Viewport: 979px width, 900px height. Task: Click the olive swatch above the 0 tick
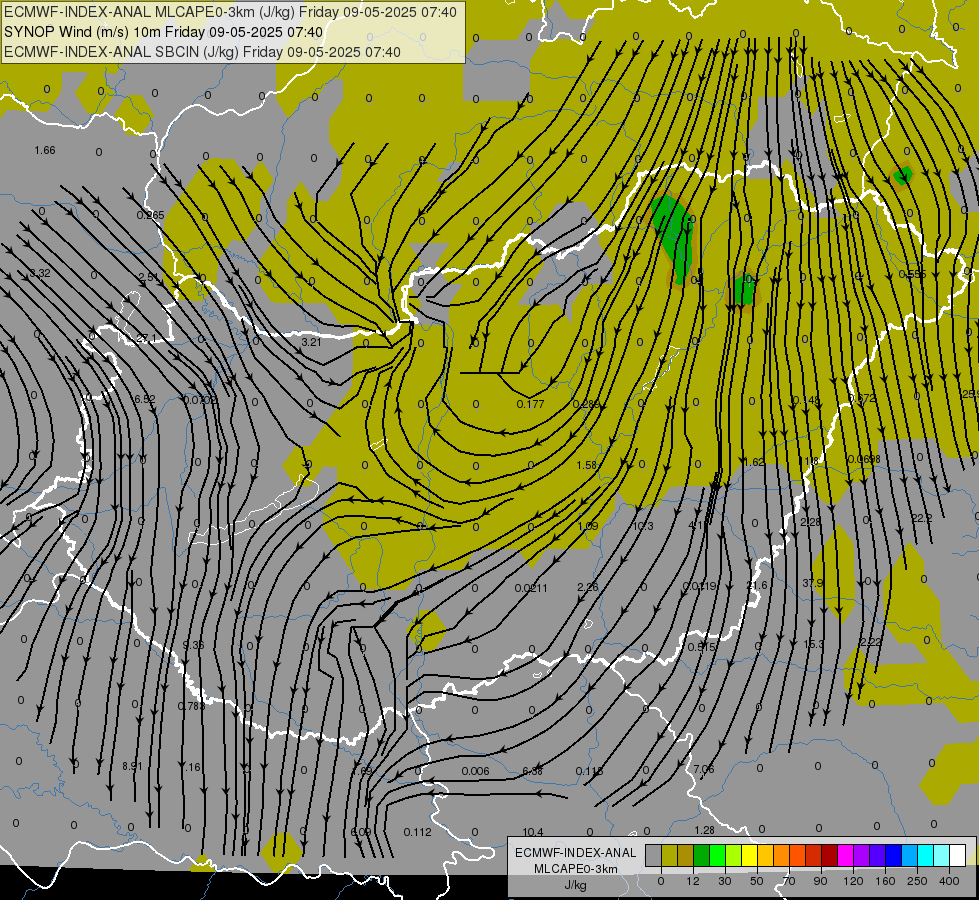(669, 855)
